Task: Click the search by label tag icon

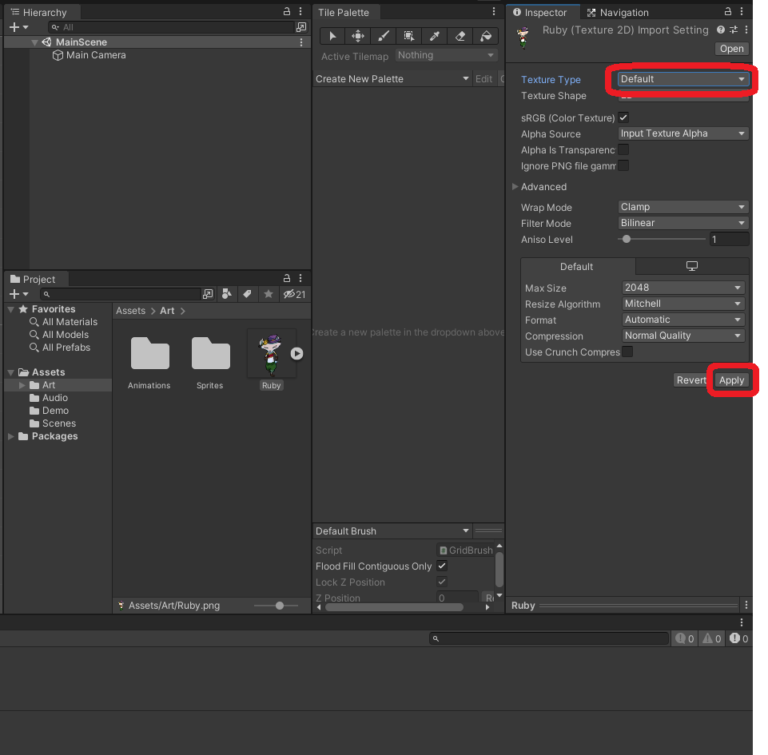Action: (246, 294)
